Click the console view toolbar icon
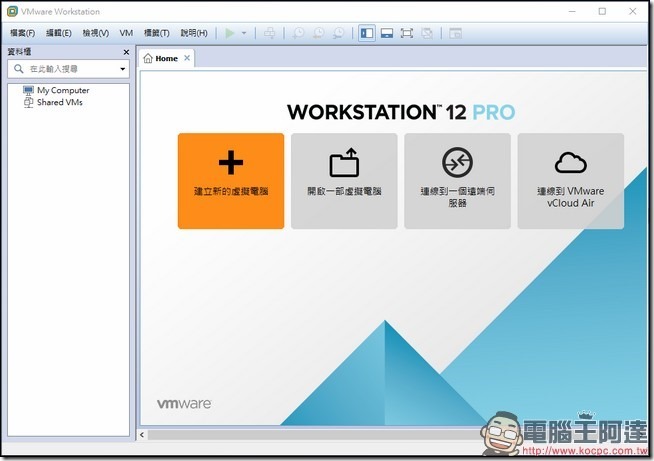Viewport: 654px width, 461px height. 455,33
